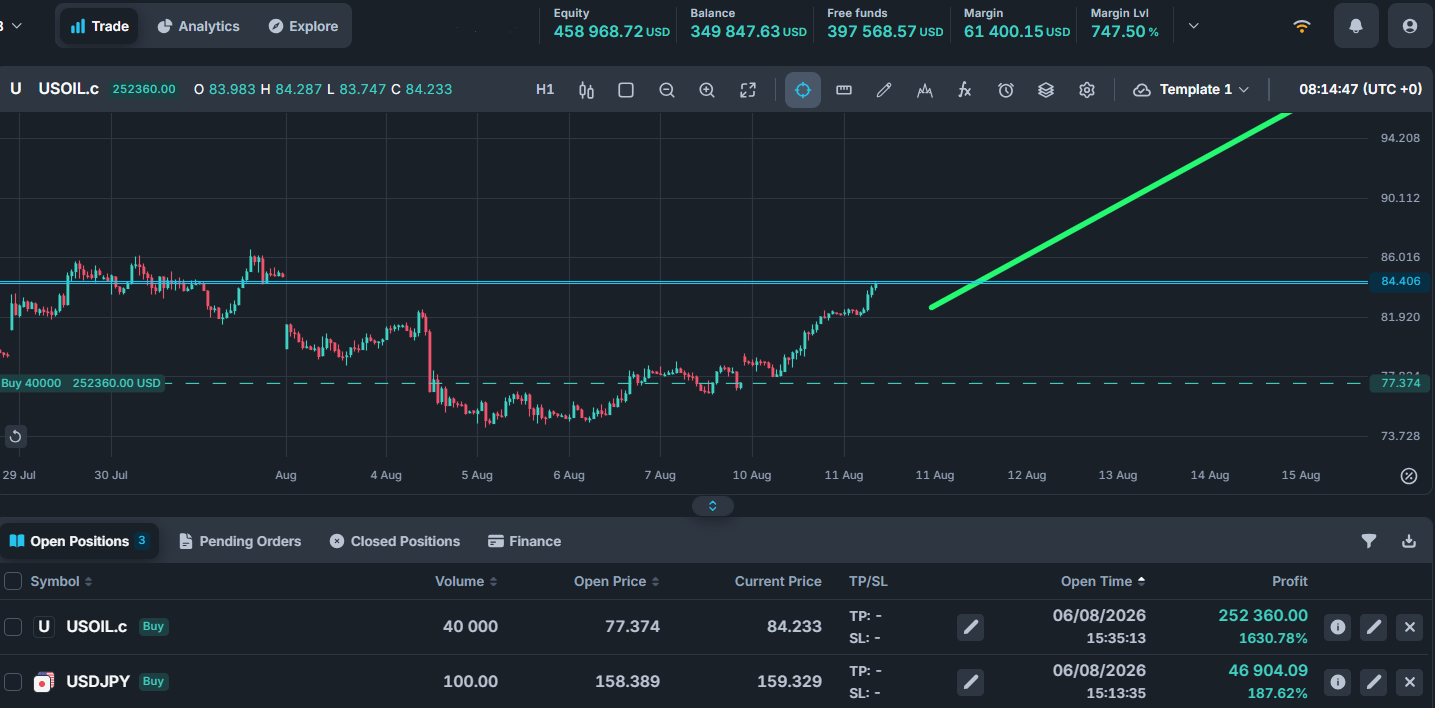Select the crosshair cursor tool
Image resolution: width=1435 pixels, height=708 pixels.
click(x=802, y=90)
